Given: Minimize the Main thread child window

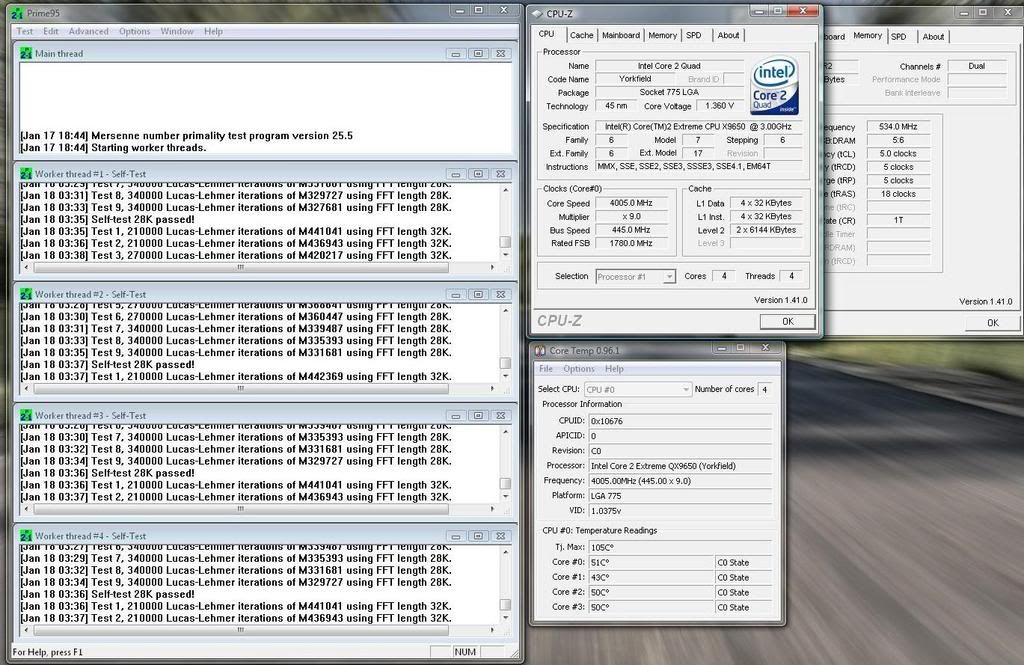Looking at the screenshot, I should pos(456,54).
